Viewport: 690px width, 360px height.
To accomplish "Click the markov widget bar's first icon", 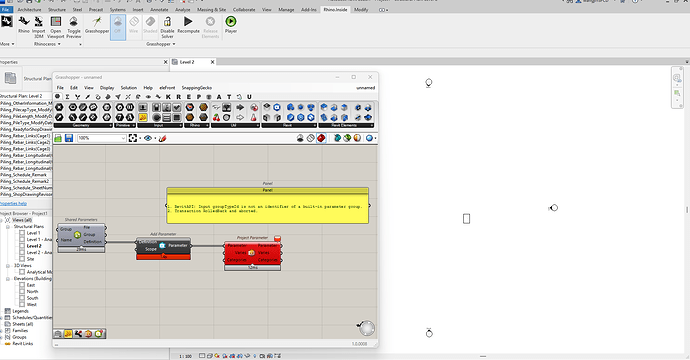I will point(58,334).
